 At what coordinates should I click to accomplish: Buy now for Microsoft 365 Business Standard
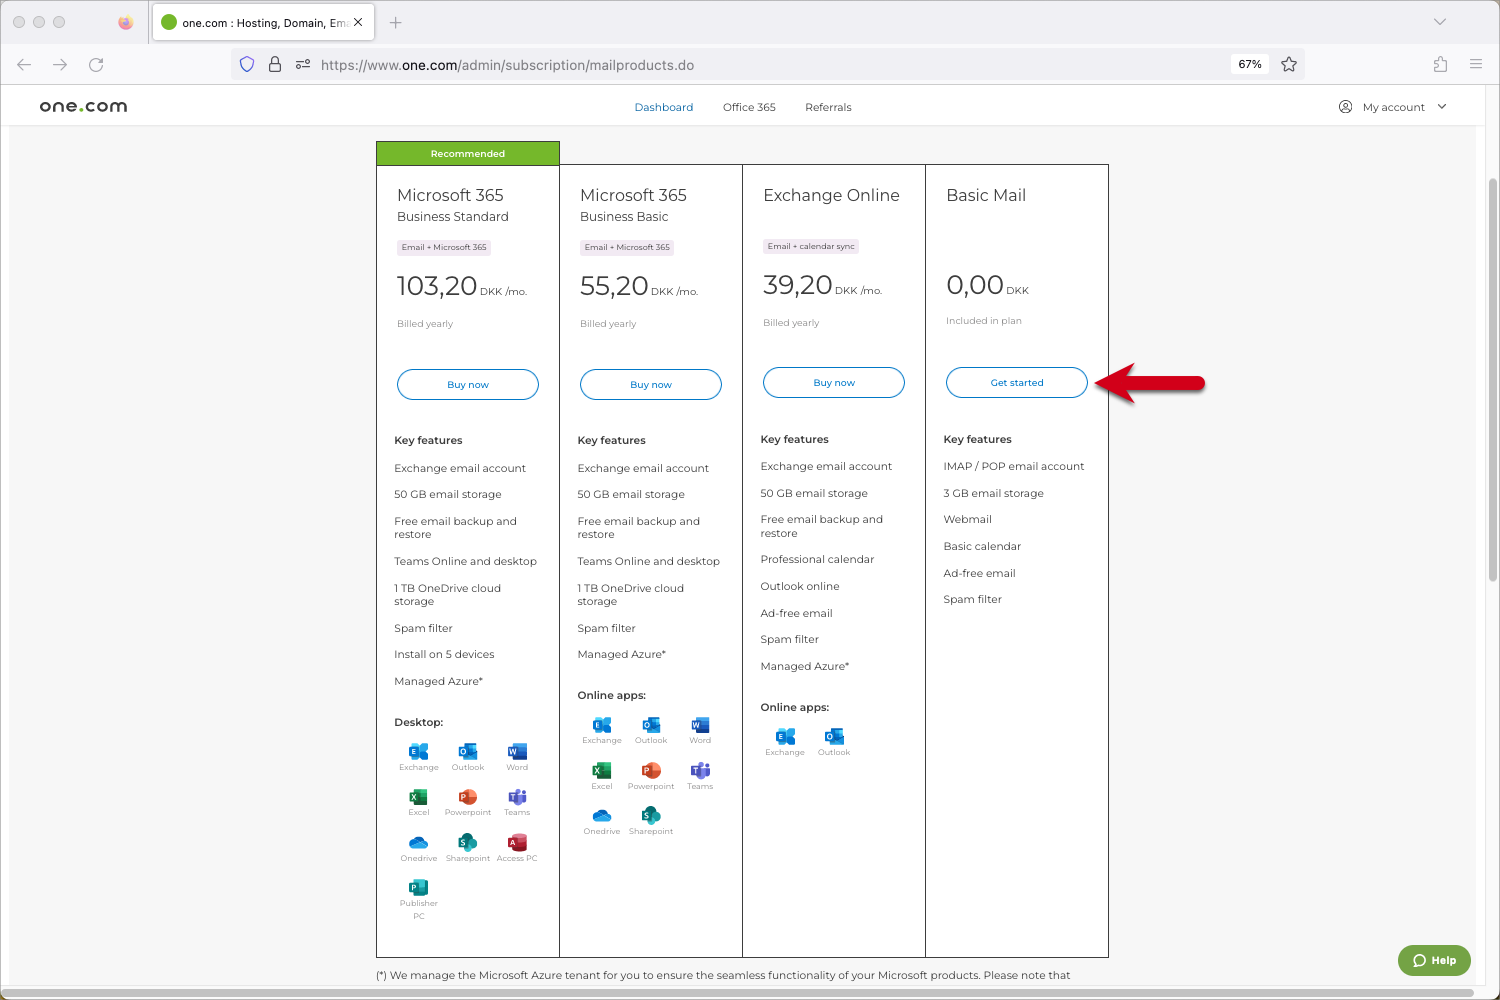pyautogui.click(x=468, y=385)
